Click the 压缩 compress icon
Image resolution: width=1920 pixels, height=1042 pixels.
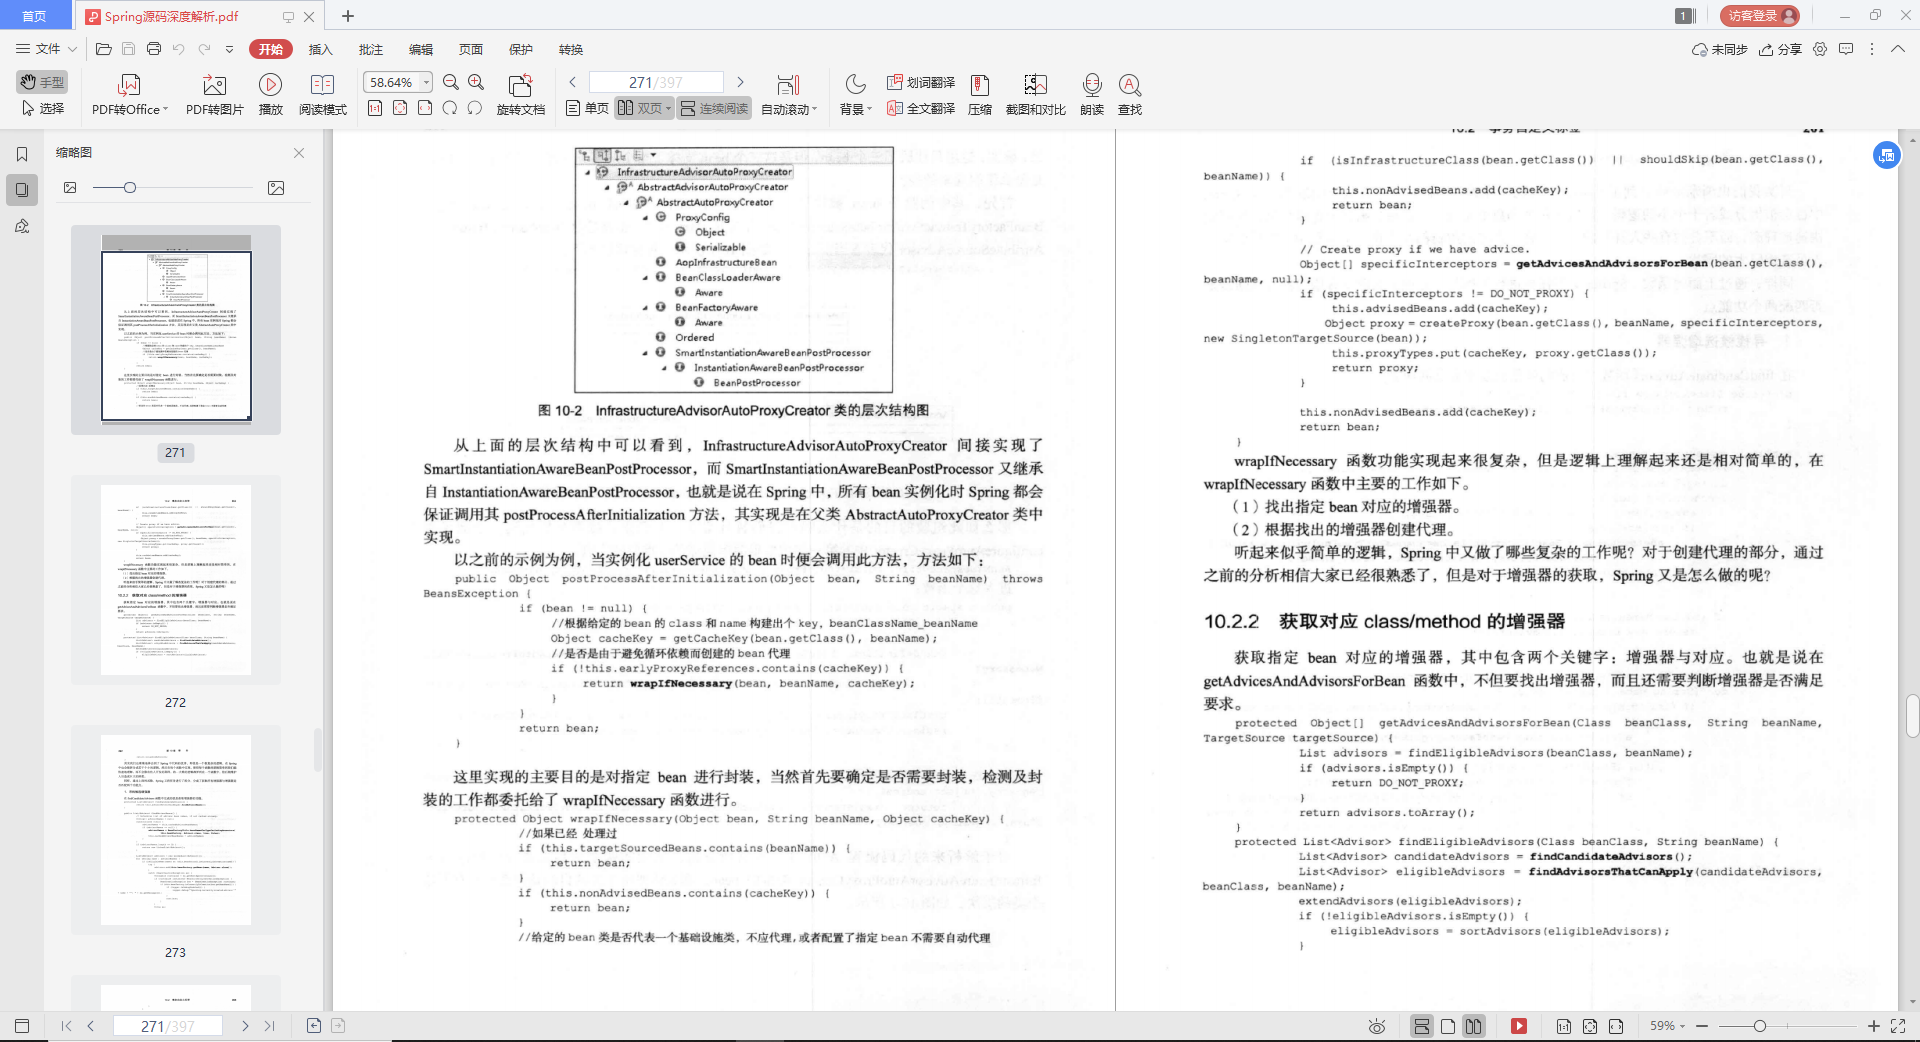coord(979,95)
